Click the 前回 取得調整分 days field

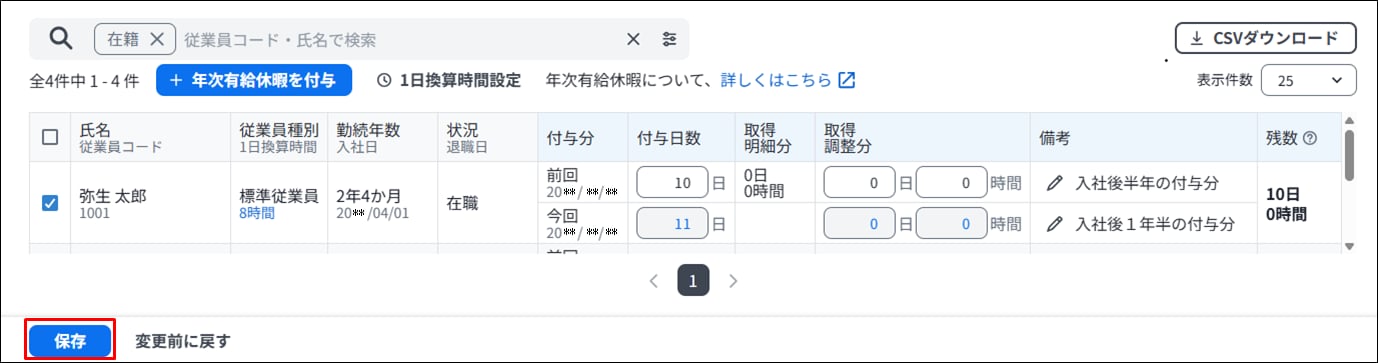pyautogui.click(x=859, y=183)
